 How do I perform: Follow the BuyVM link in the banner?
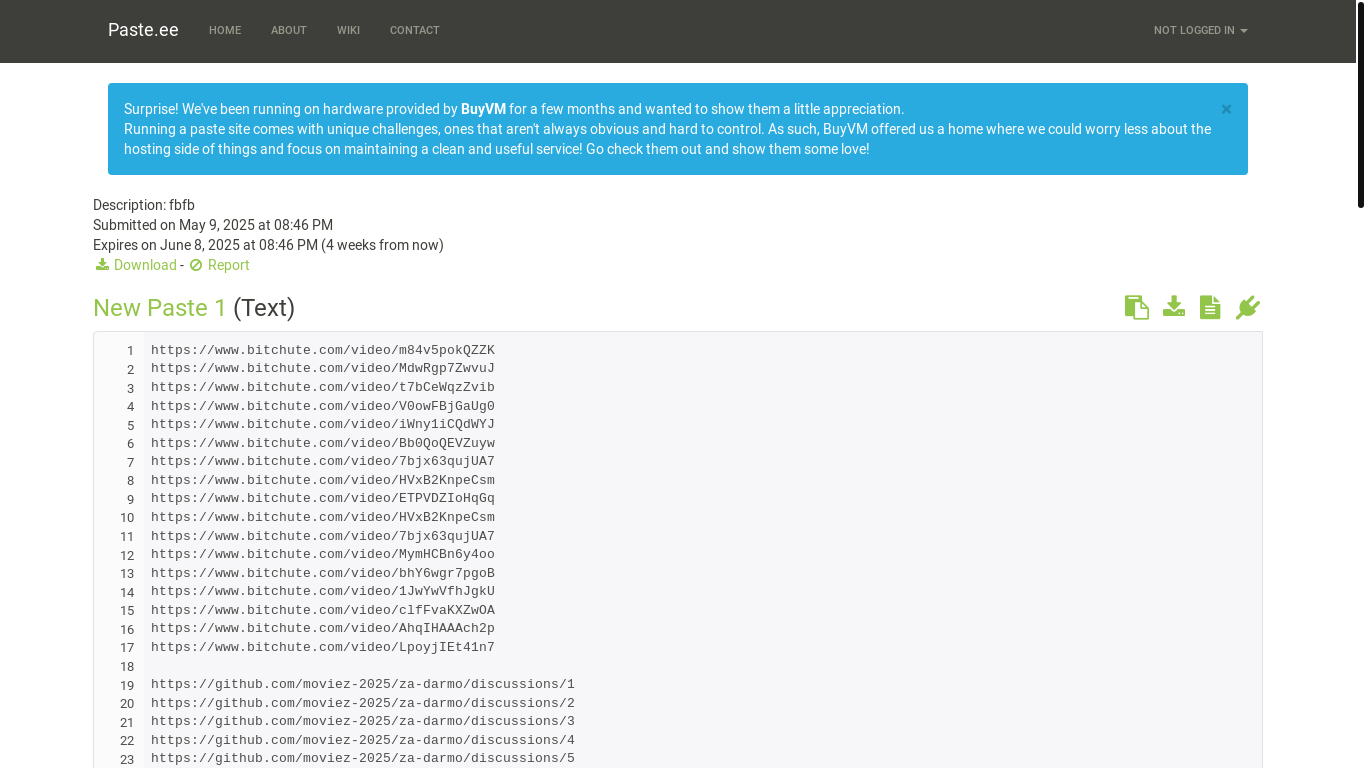[483, 109]
